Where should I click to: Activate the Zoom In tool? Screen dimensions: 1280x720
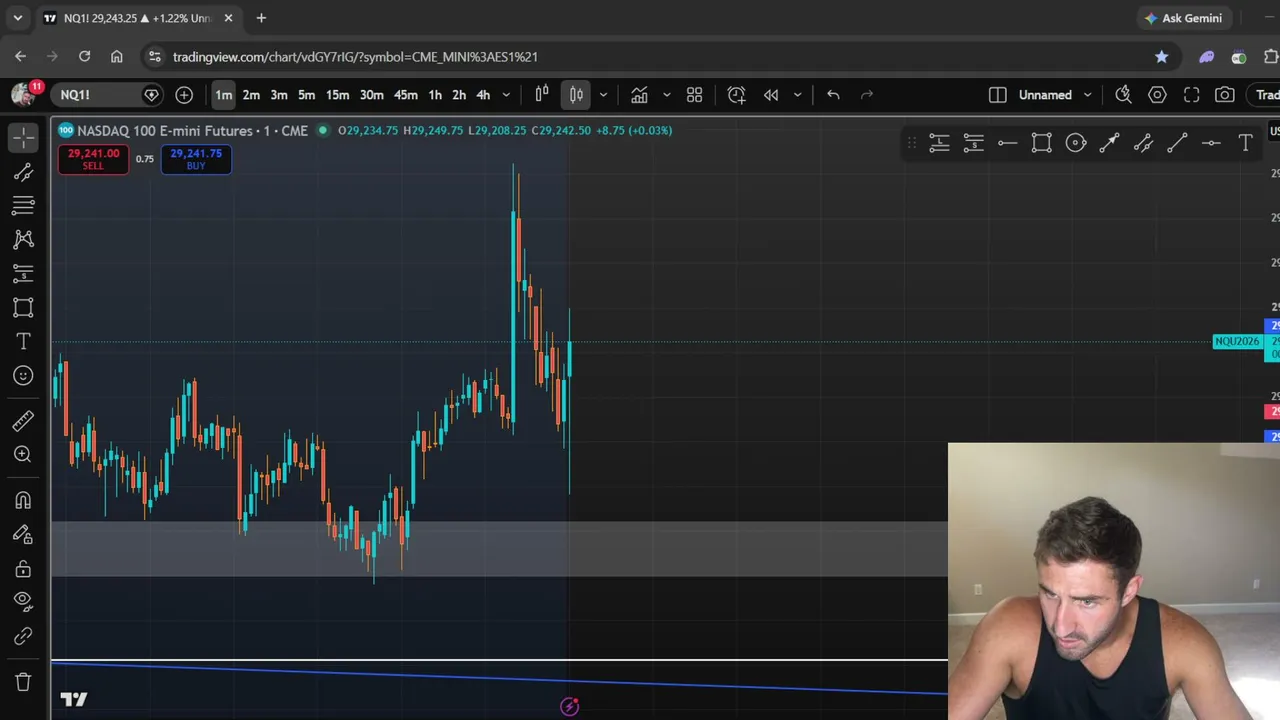tap(23, 454)
